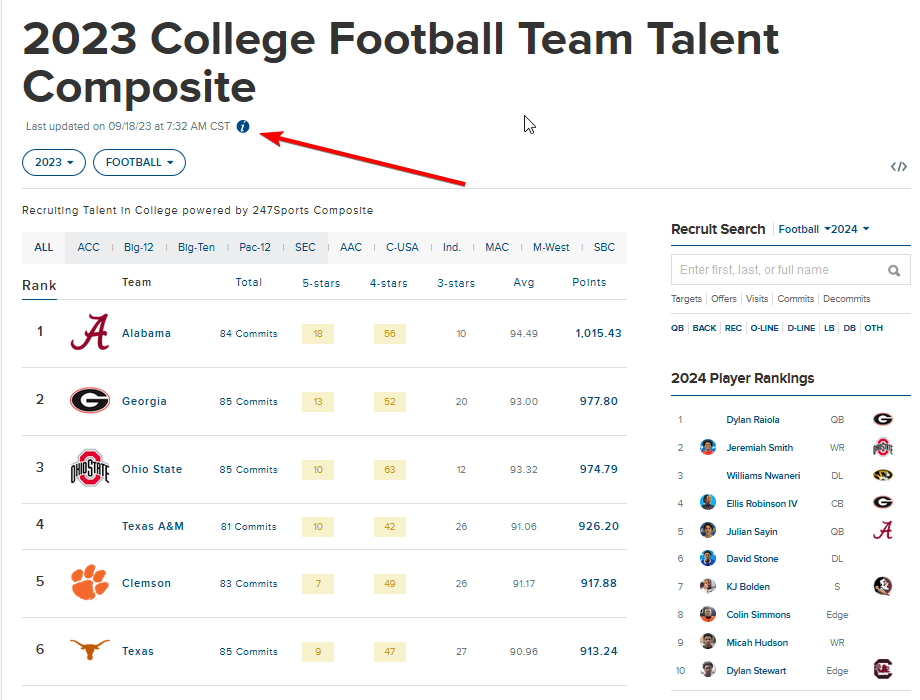
Task: Select the SEC conference tab
Action: pos(305,247)
